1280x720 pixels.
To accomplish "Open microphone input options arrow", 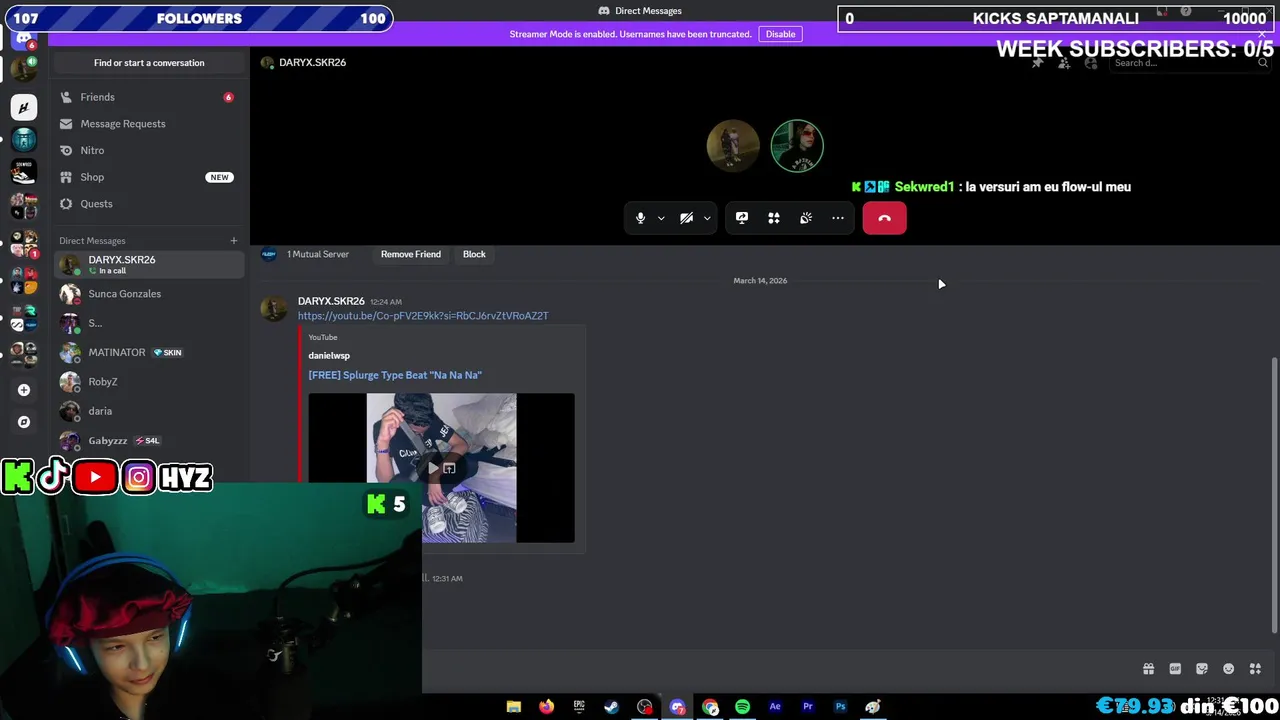I will pyautogui.click(x=661, y=218).
